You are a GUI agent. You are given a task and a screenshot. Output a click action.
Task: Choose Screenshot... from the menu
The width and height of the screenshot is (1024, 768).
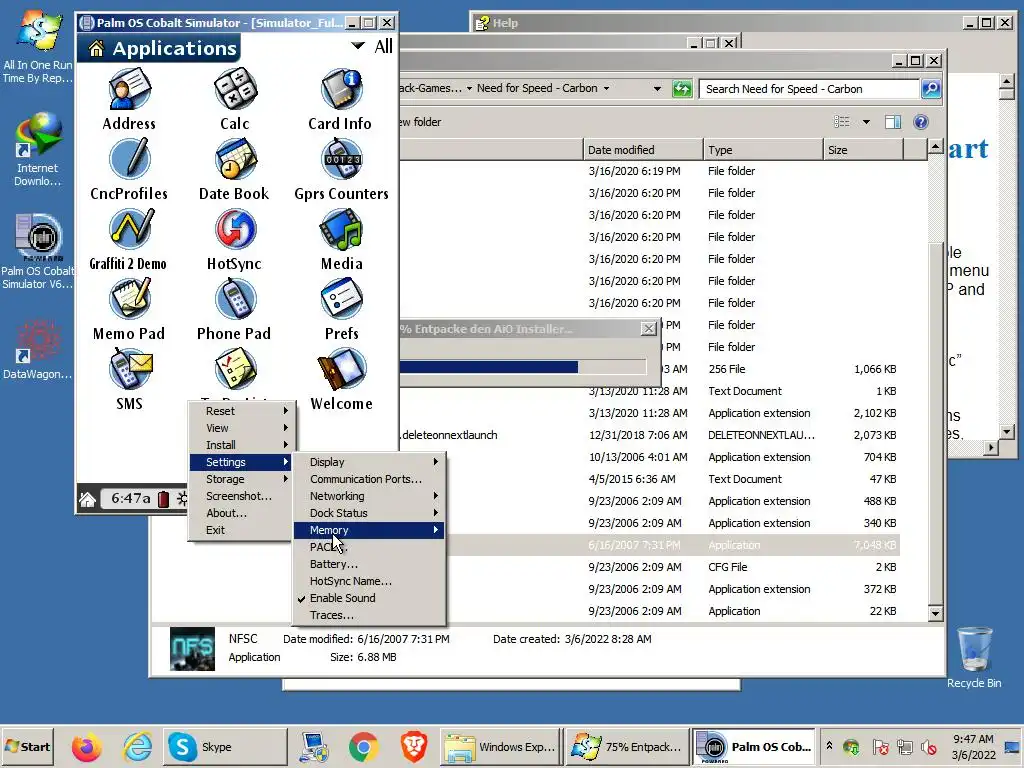(x=240, y=496)
